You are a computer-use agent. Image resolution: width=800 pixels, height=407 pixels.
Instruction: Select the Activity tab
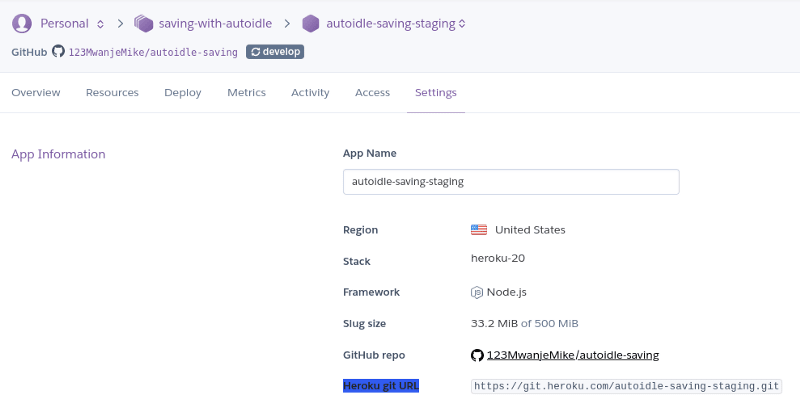tap(310, 93)
